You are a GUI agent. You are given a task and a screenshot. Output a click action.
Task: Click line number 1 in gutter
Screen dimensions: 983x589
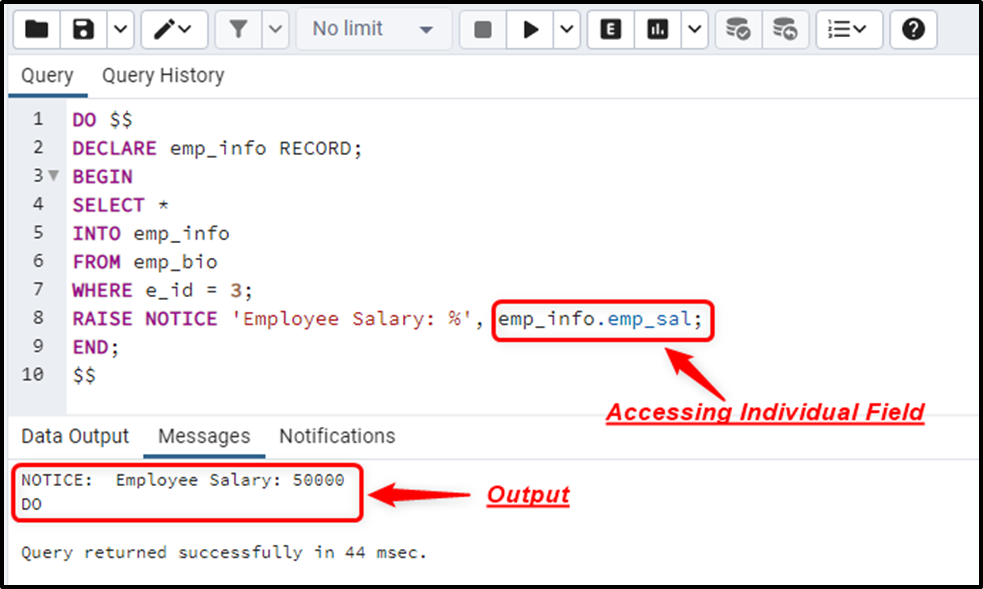coord(38,118)
